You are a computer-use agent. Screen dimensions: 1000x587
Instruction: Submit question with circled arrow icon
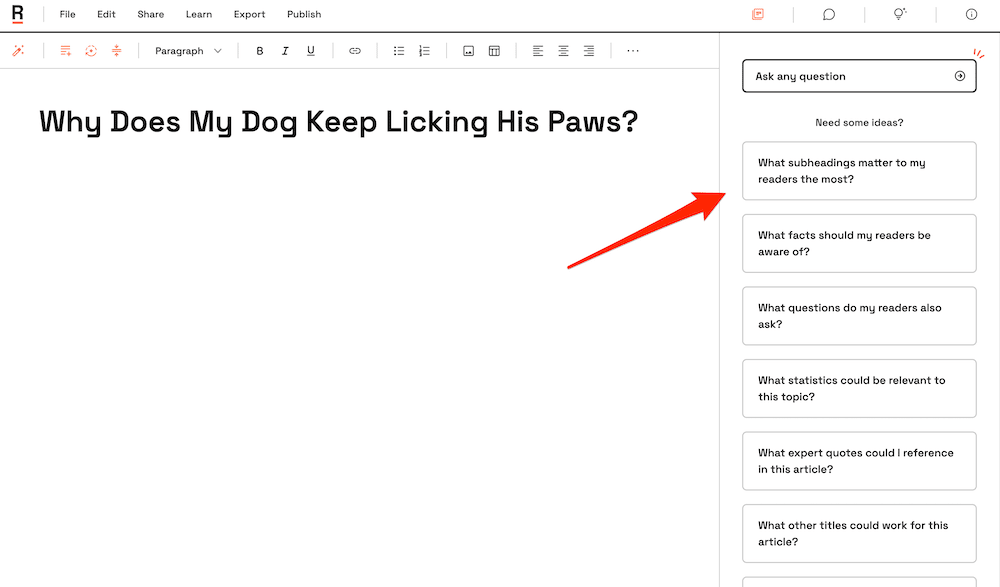point(960,76)
